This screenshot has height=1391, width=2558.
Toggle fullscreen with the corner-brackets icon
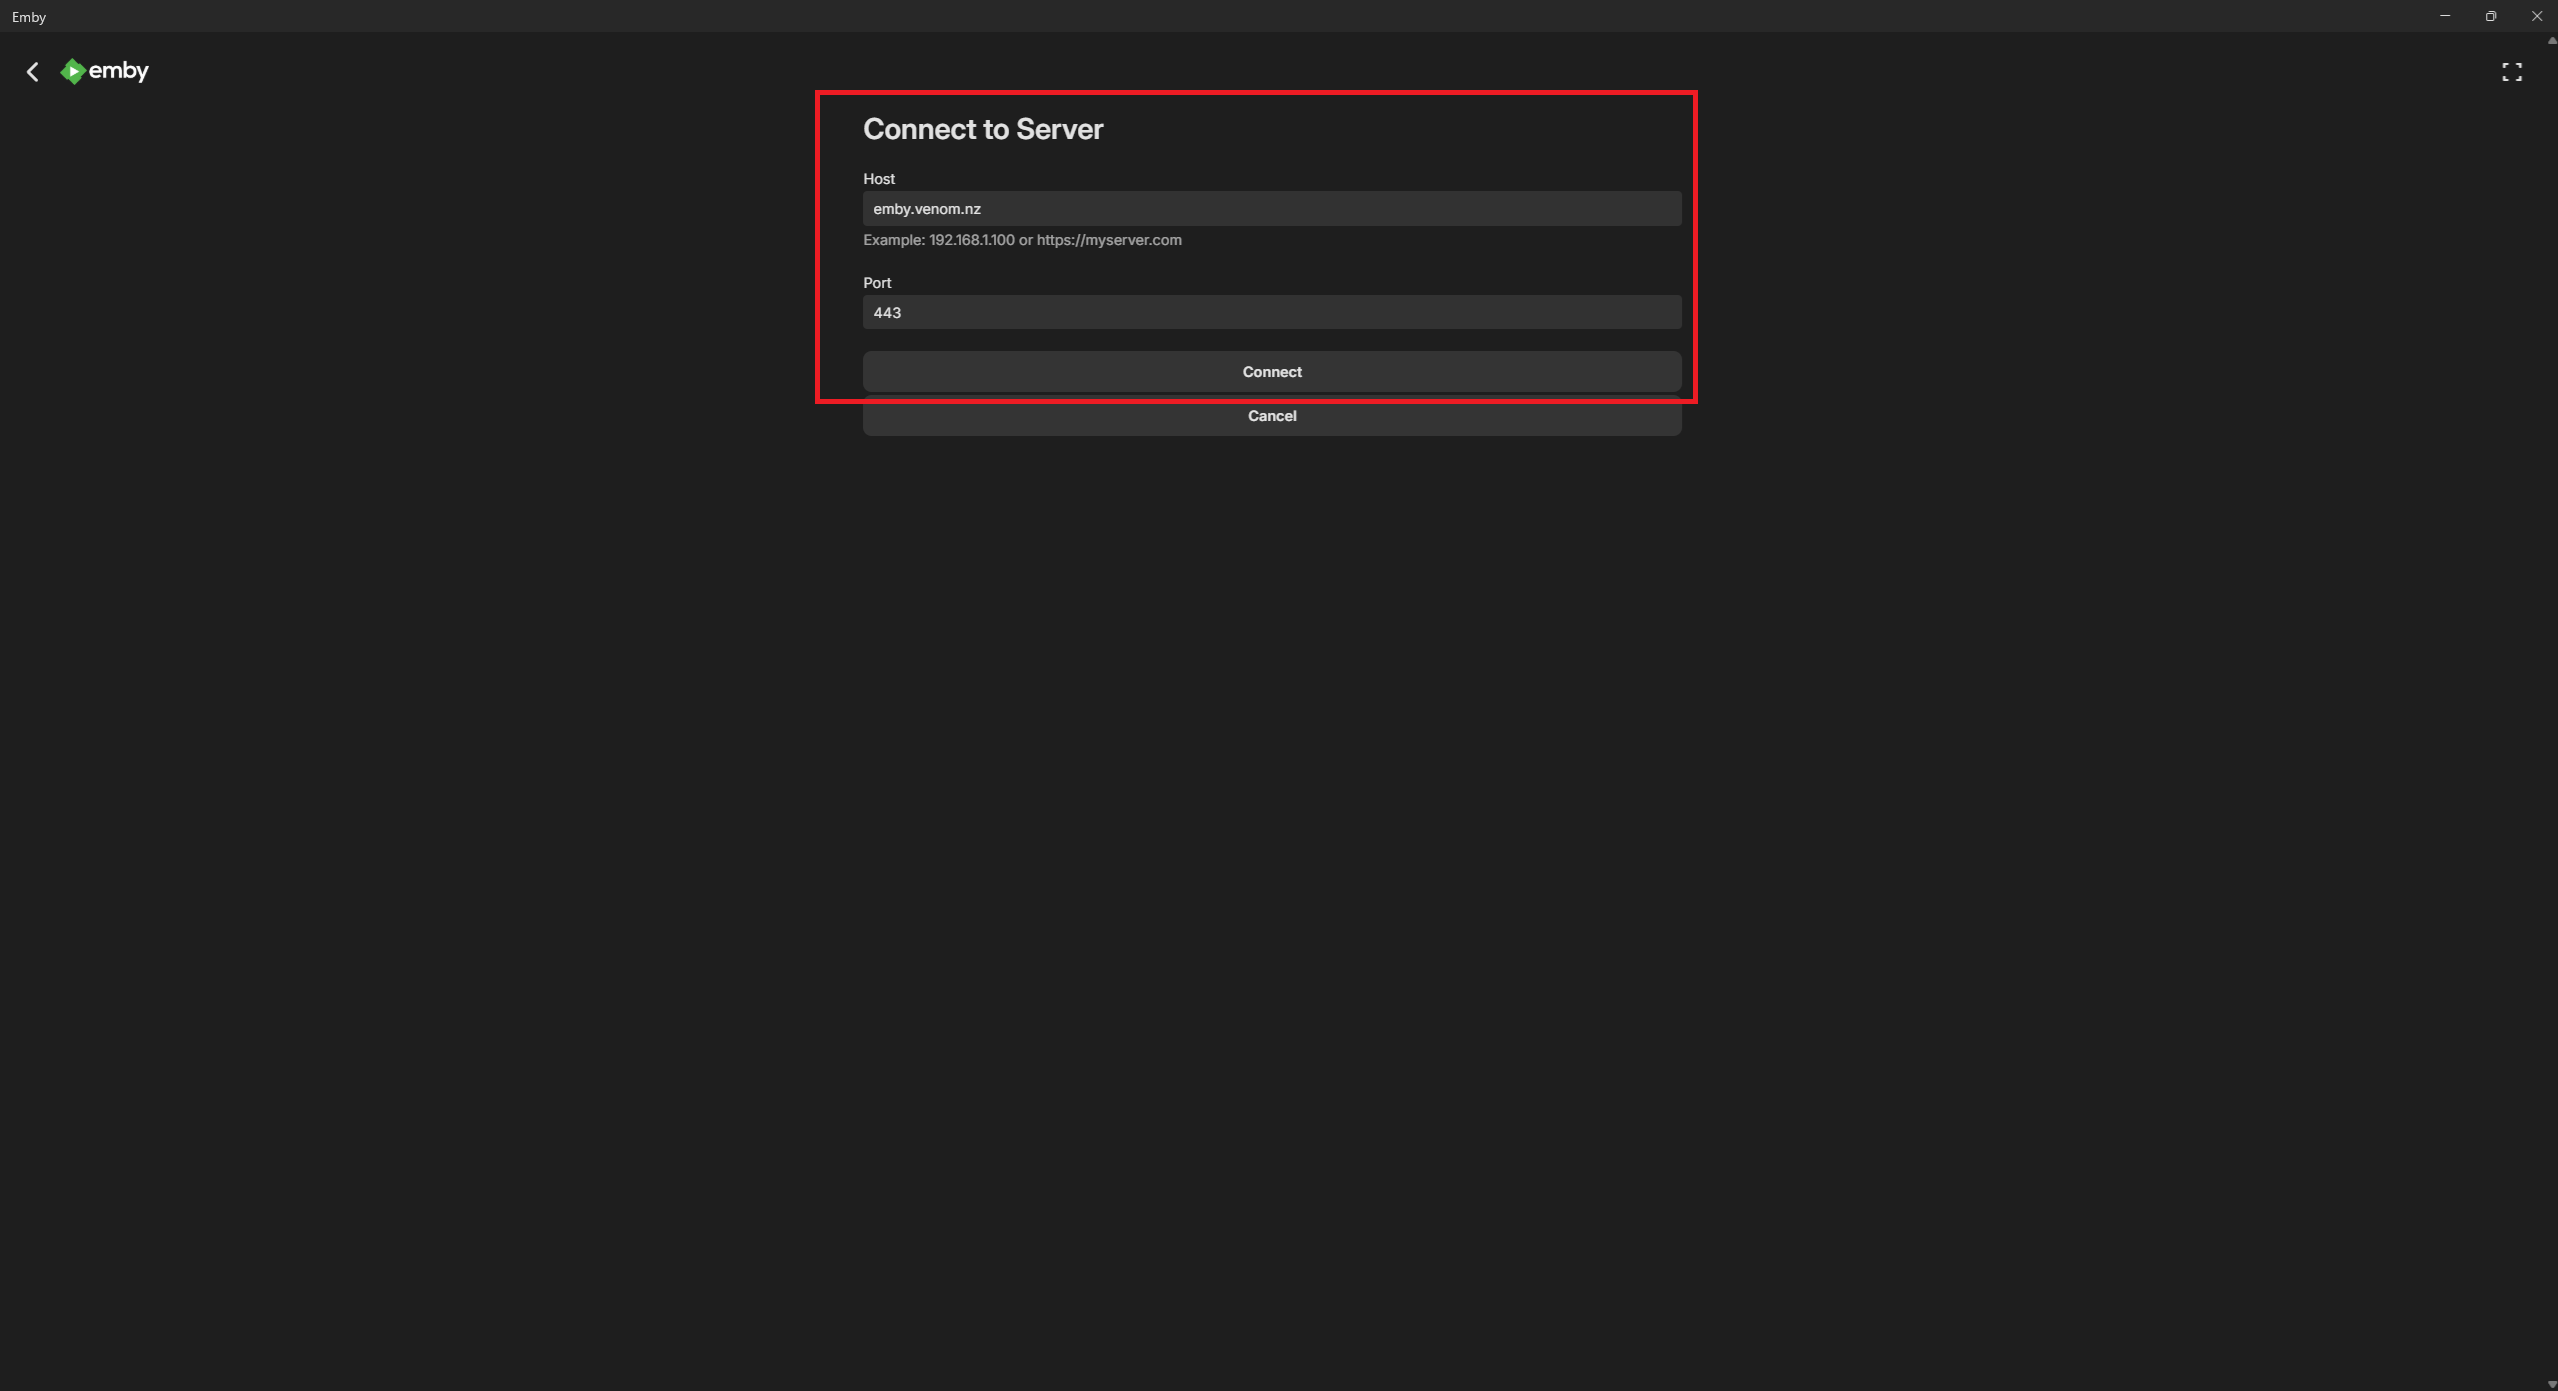(x=2511, y=72)
